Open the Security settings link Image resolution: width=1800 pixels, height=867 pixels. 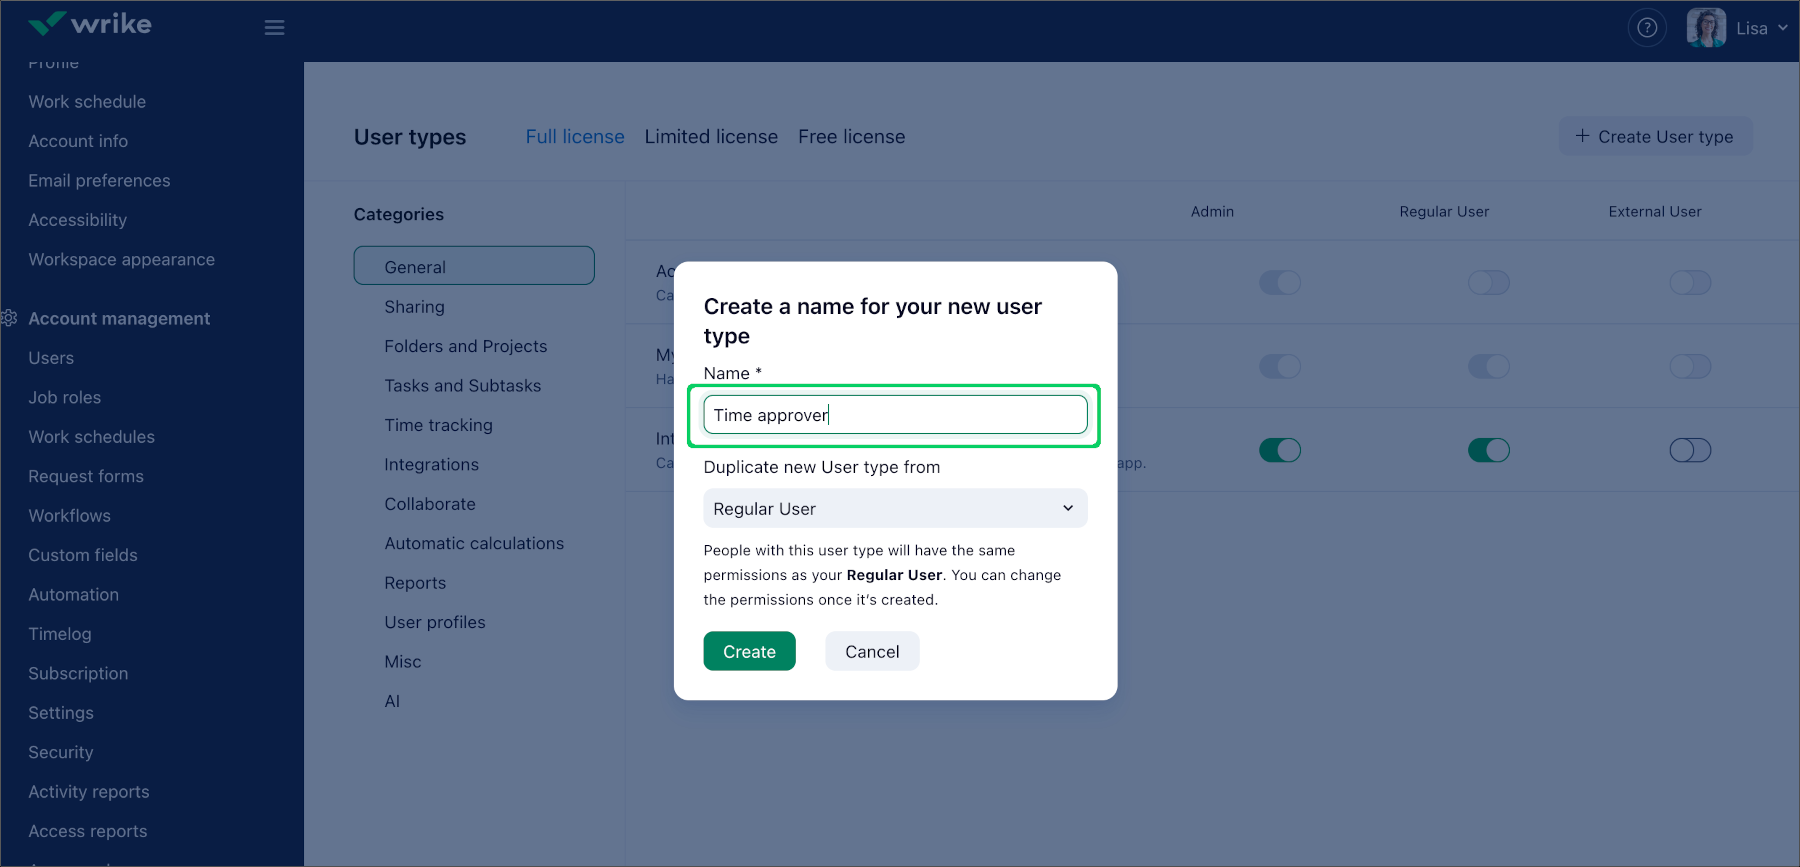(61, 752)
